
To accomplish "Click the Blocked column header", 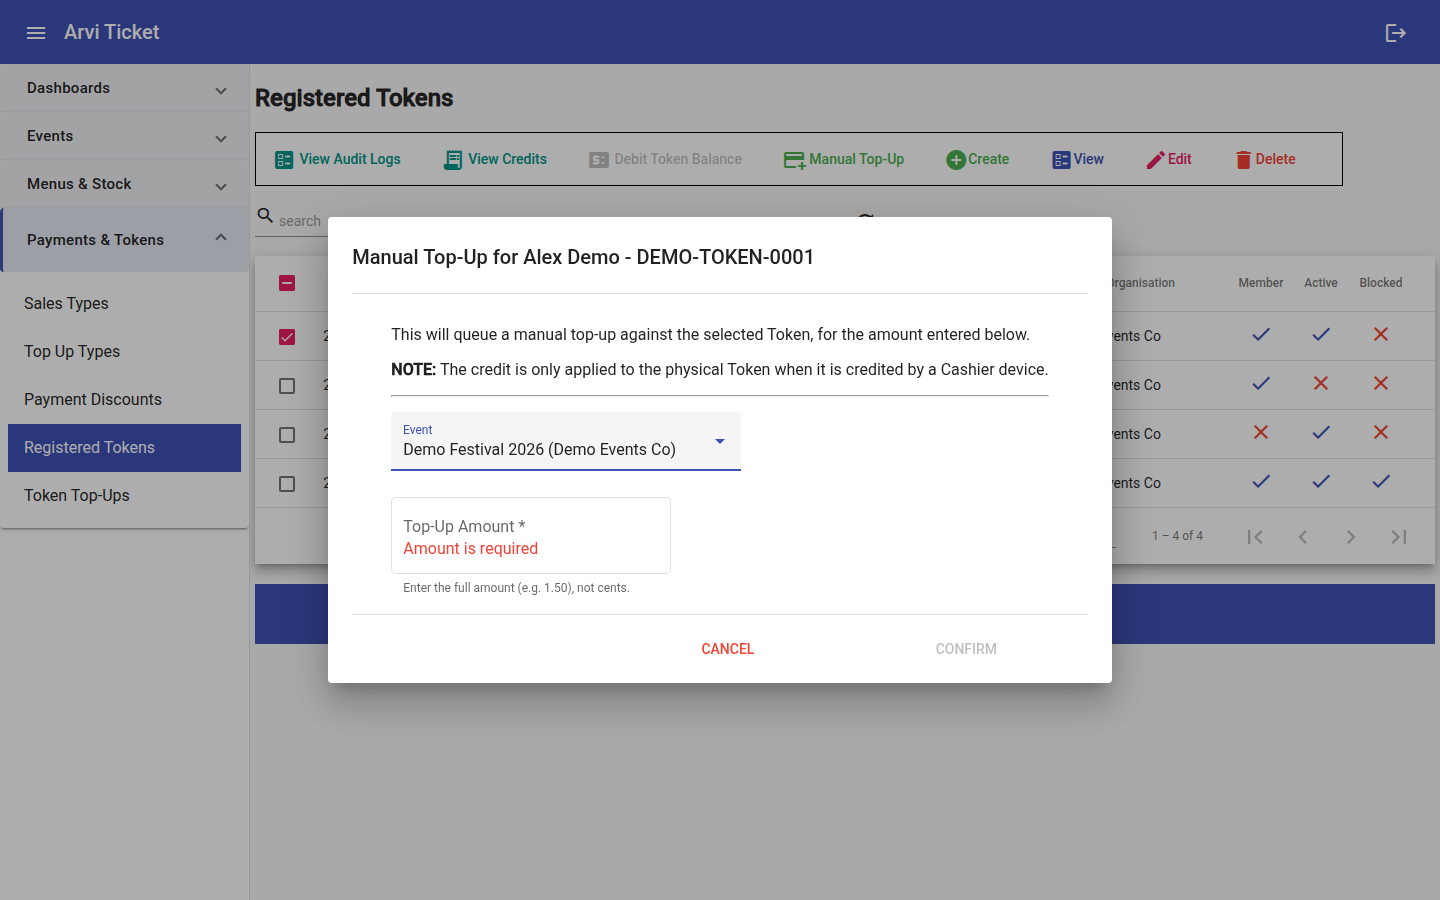I will (1381, 283).
